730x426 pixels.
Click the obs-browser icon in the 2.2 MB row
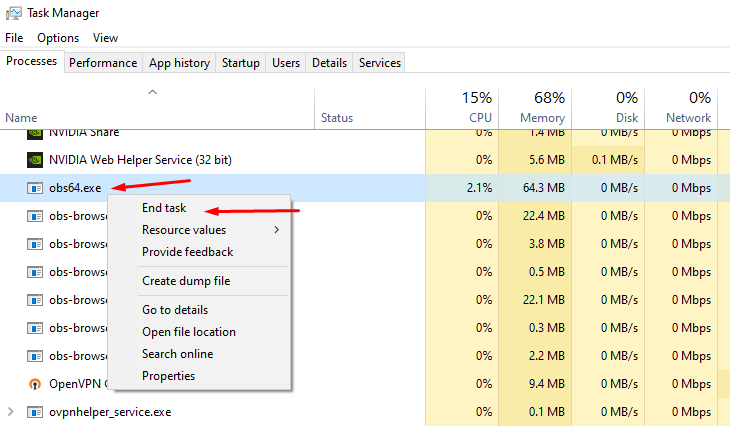[35, 356]
